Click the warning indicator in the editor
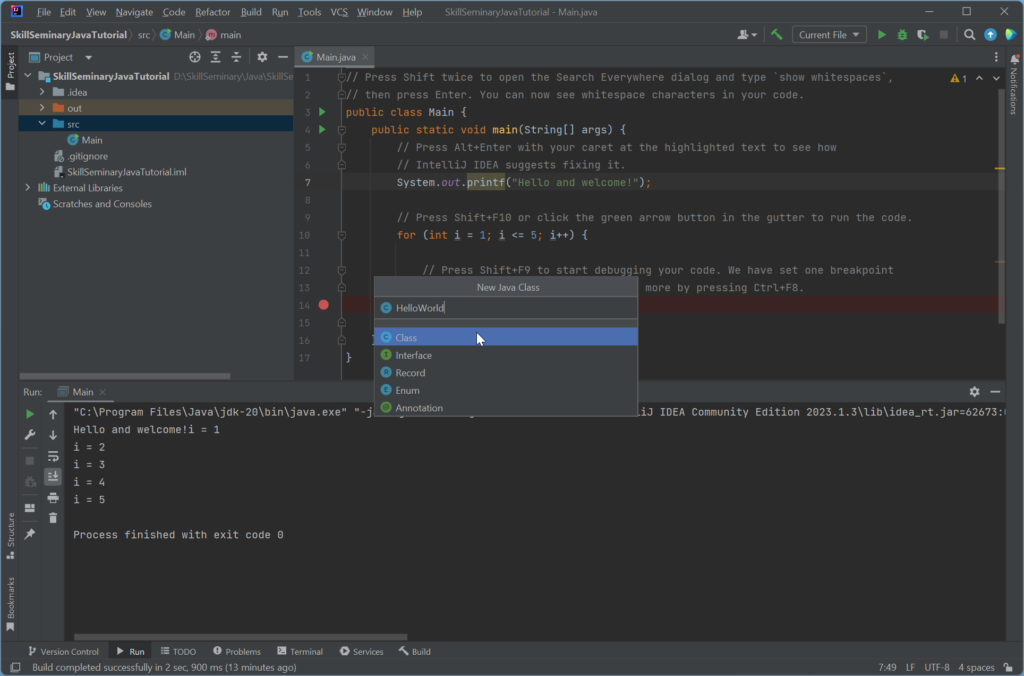The width and height of the screenshot is (1024, 676). tap(959, 78)
